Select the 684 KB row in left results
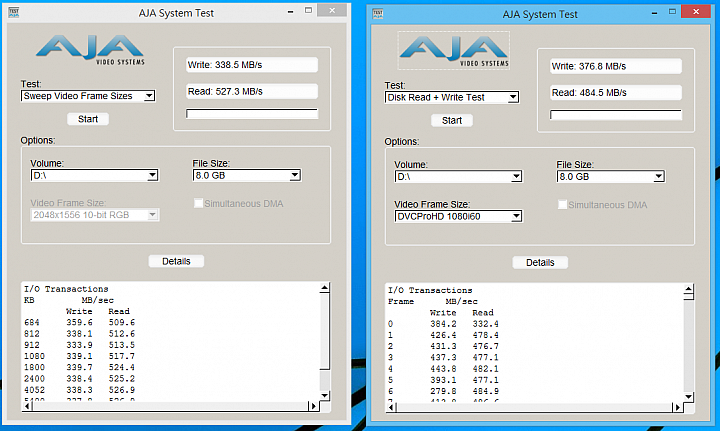The height and width of the screenshot is (431, 720). tap(79, 323)
